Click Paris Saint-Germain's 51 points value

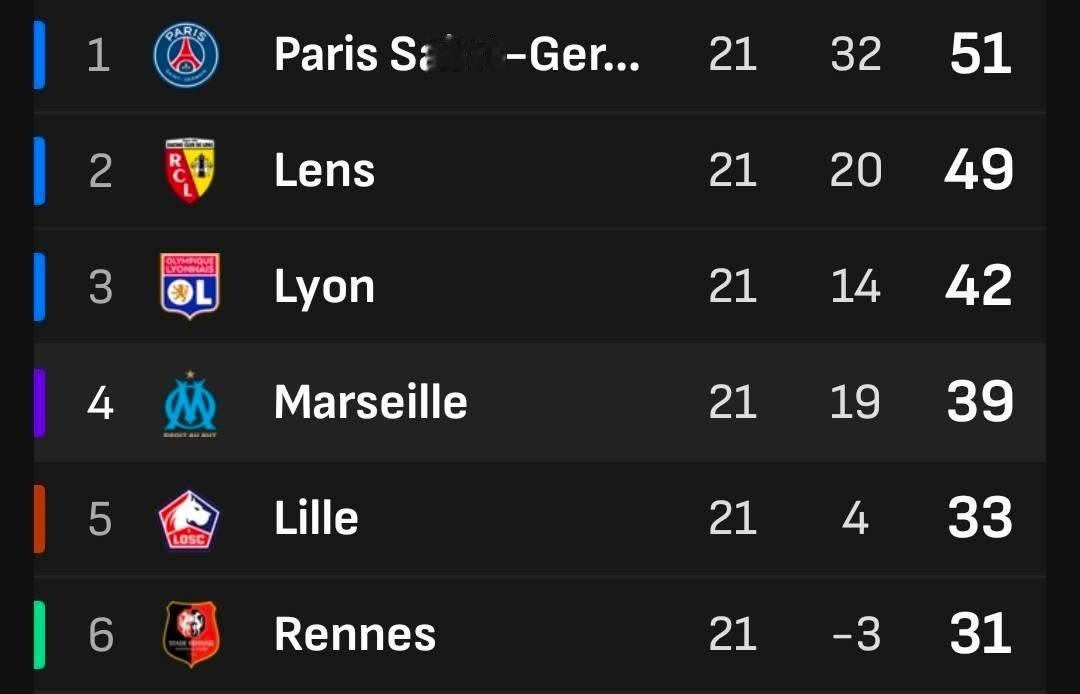coord(980,54)
